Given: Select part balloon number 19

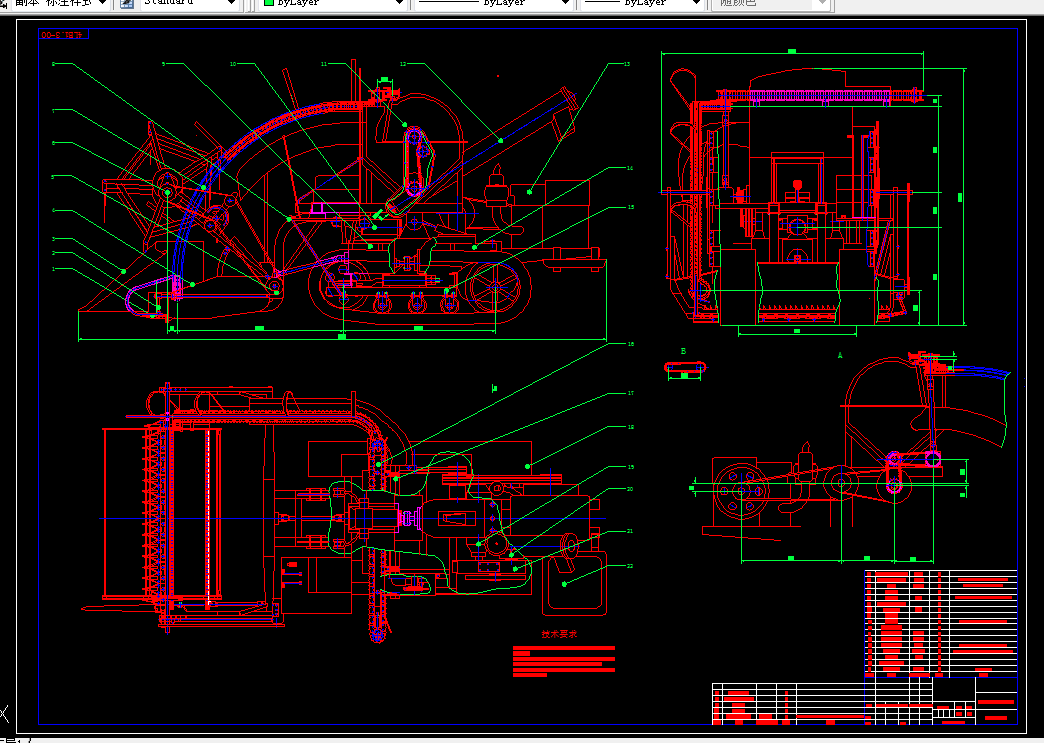Looking at the screenshot, I should pyautogui.click(x=631, y=467).
